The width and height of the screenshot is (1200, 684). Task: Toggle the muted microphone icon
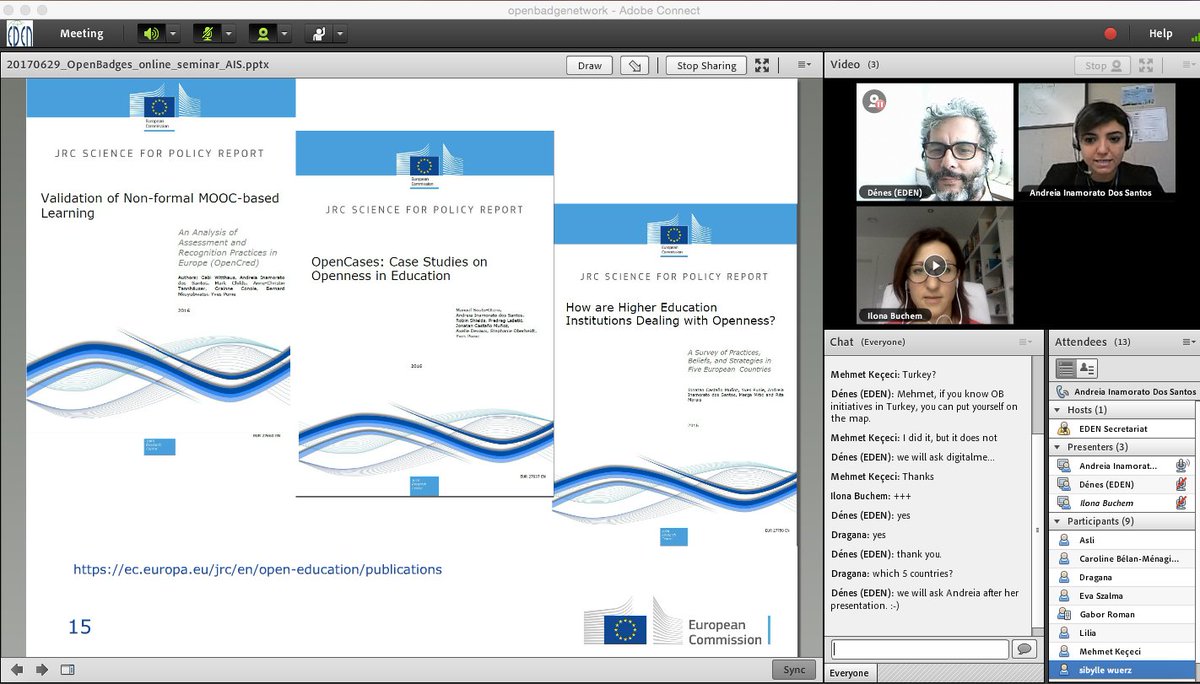click(207, 33)
